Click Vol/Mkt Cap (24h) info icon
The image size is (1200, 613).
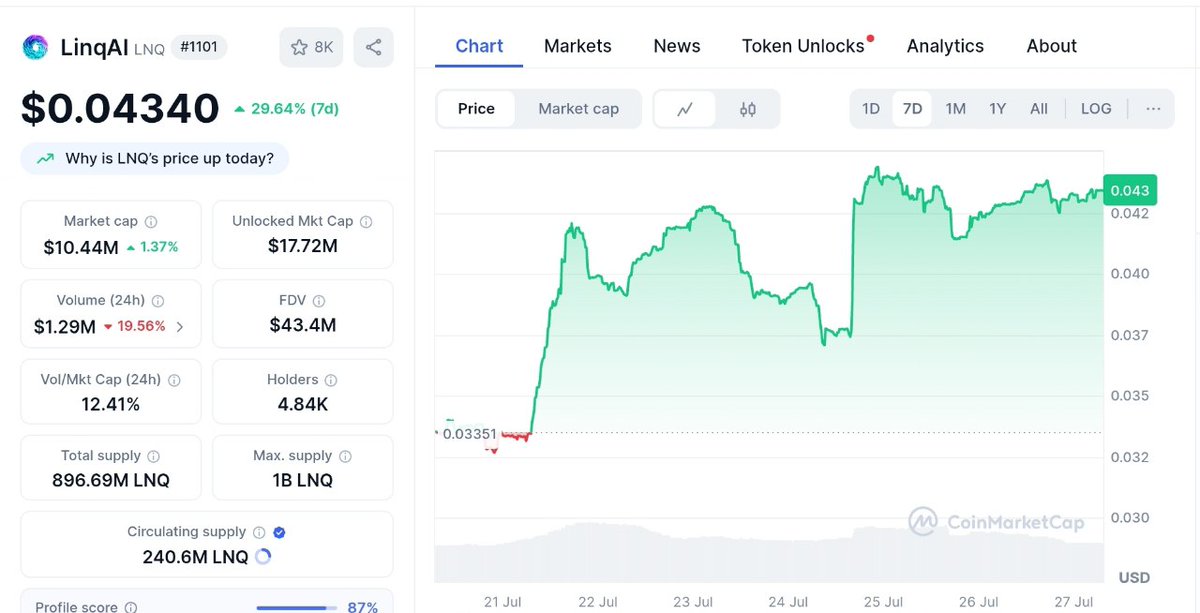[x=174, y=380]
